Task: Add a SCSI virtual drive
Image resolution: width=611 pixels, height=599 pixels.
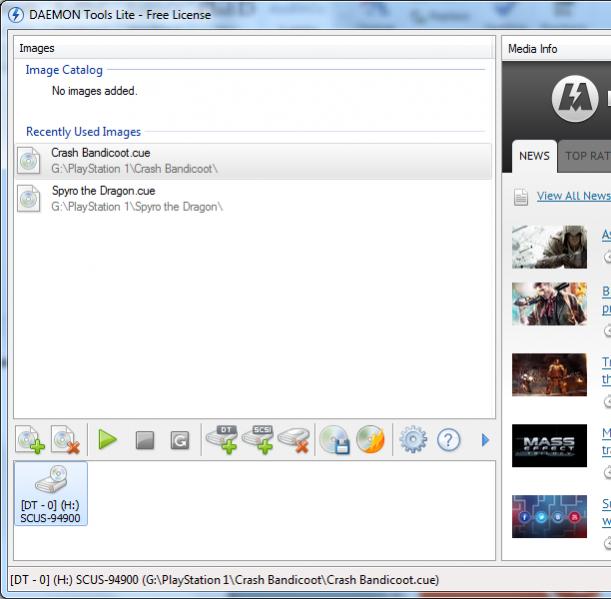Action: click(258, 440)
